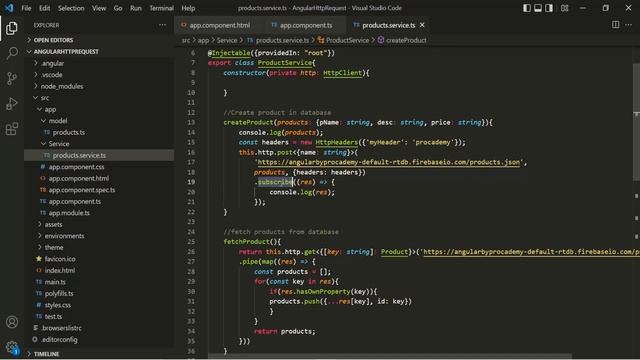Image resolution: width=640 pixels, height=360 pixels.
Task: Expand the theme folder
Action: tap(99, 247)
